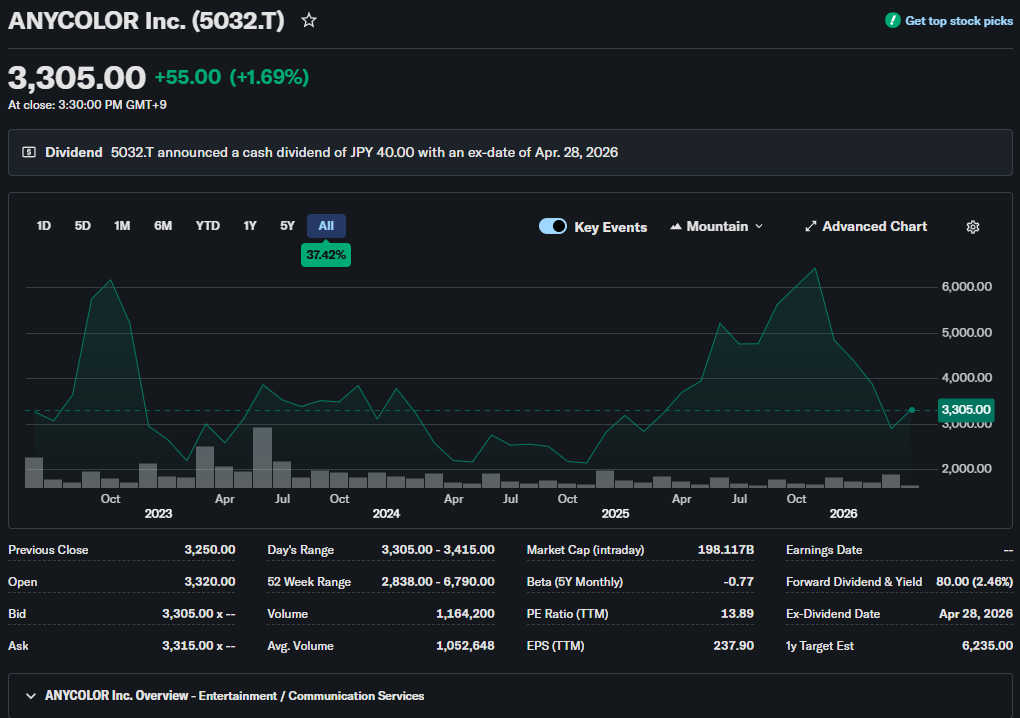The height and width of the screenshot is (718, 1020).
Task: Open the Advanced Chart link
Action: 874,227
